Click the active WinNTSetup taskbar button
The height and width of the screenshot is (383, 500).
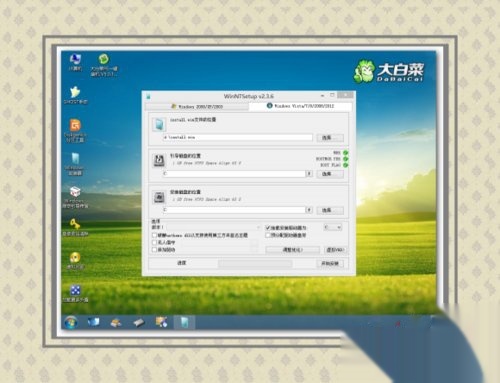tap(184, 322)
